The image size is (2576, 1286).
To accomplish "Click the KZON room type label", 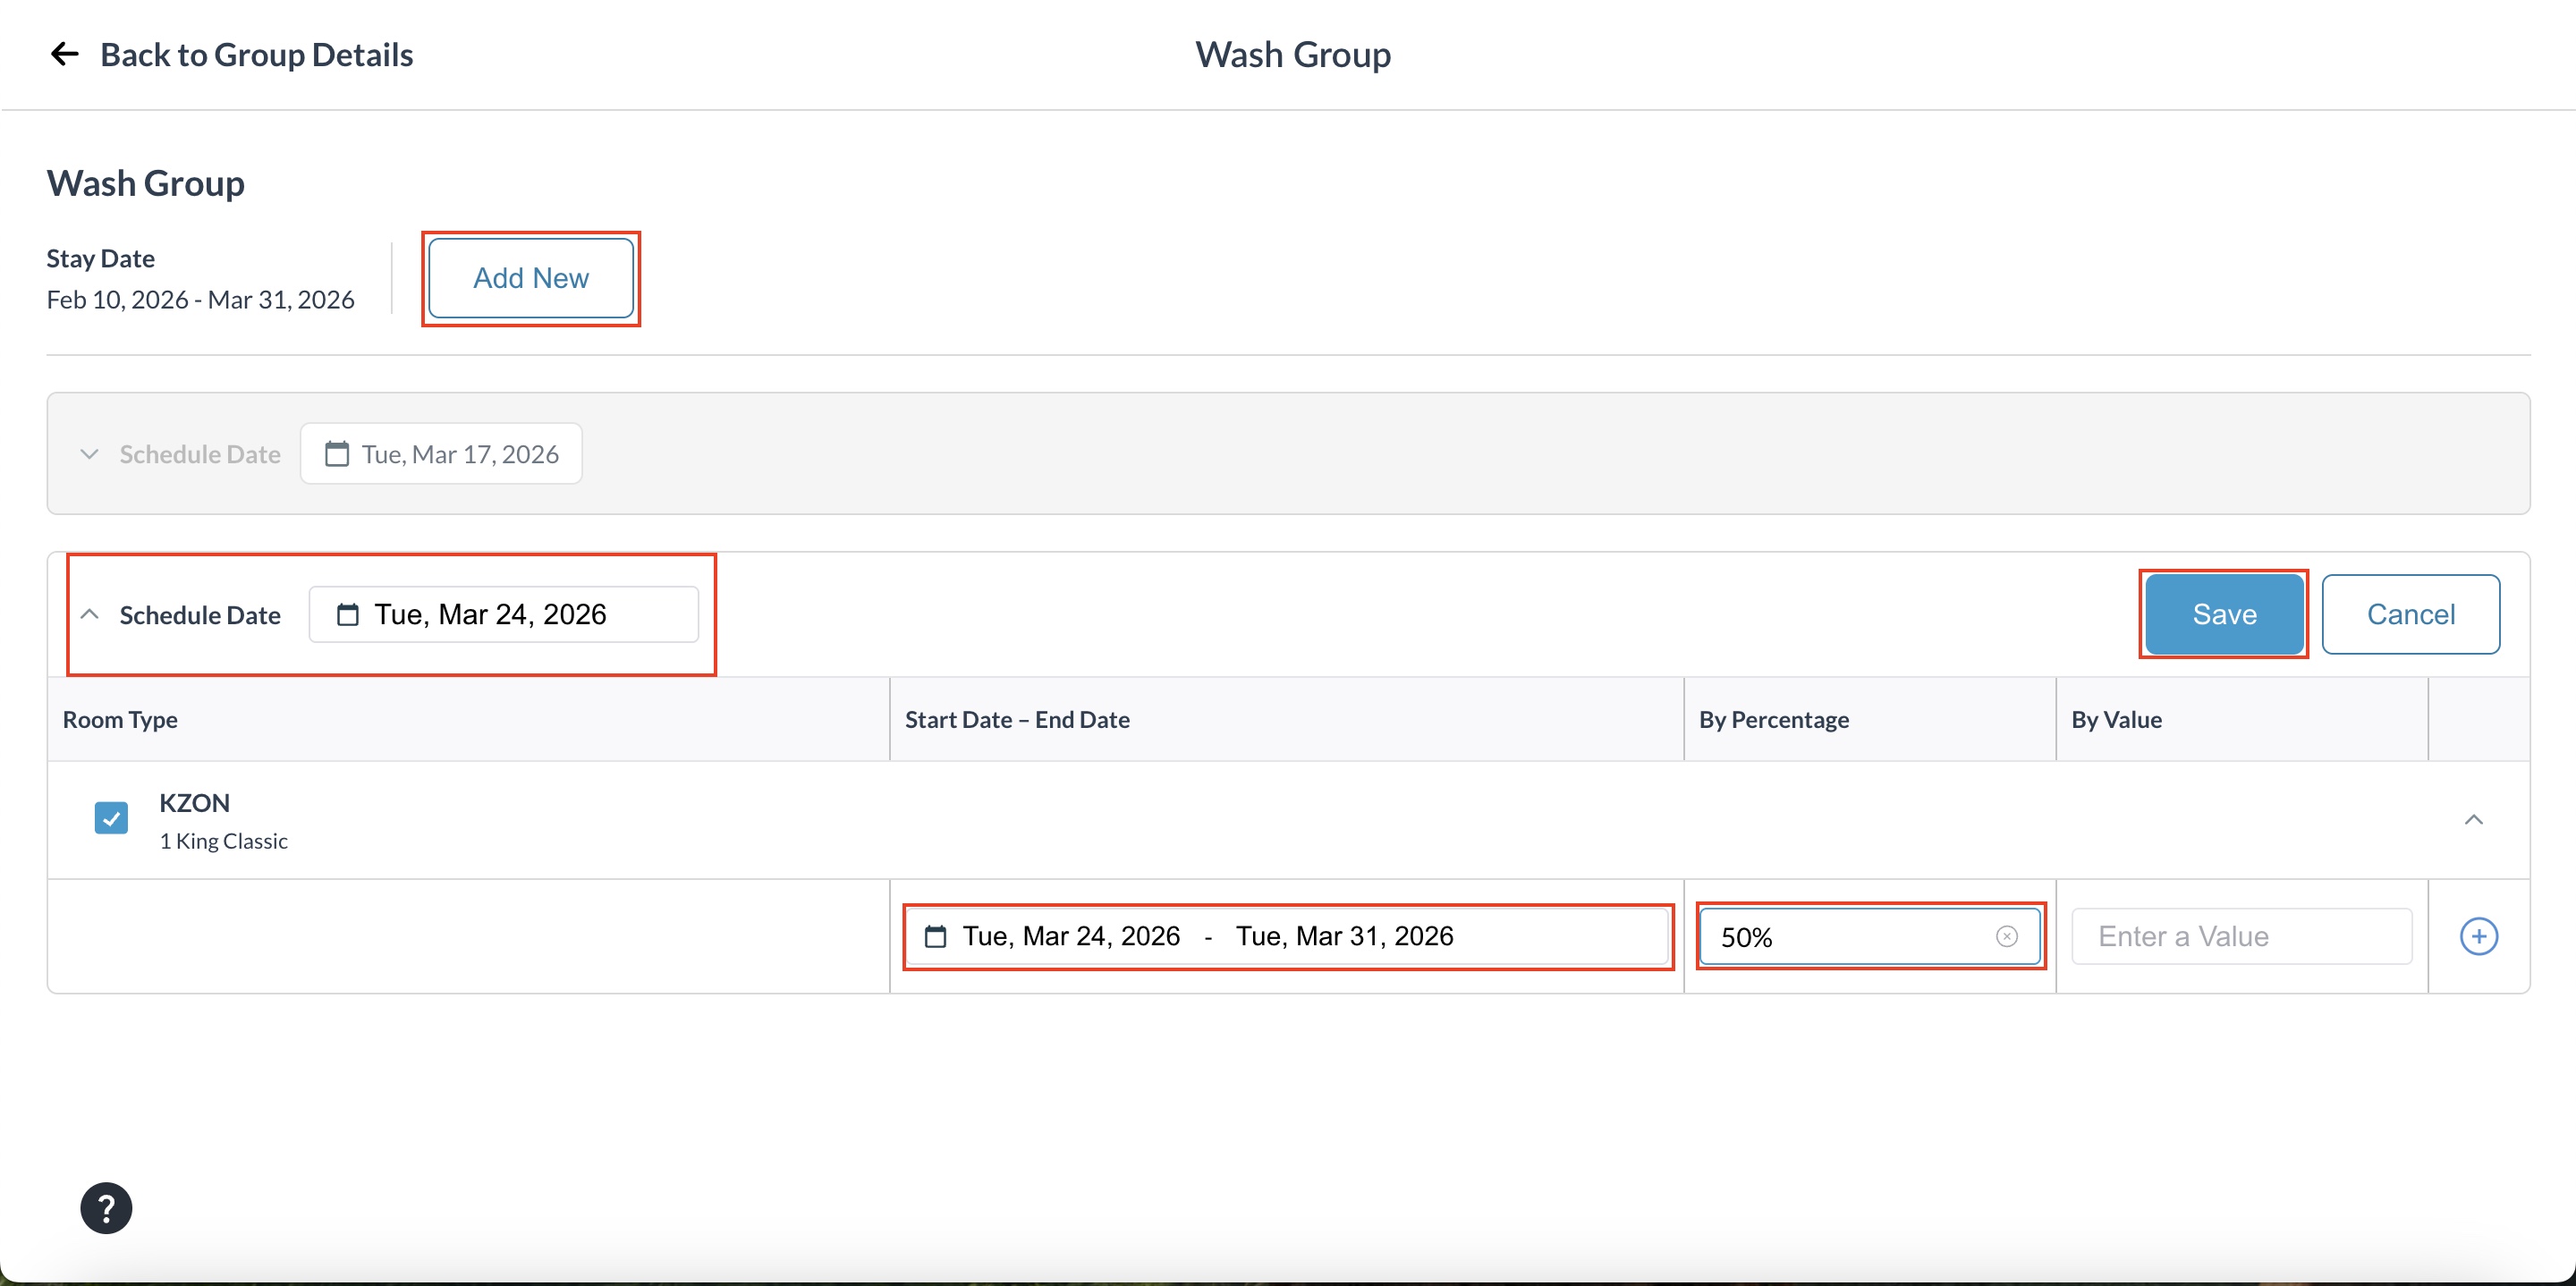I will (x=194, y=803).
